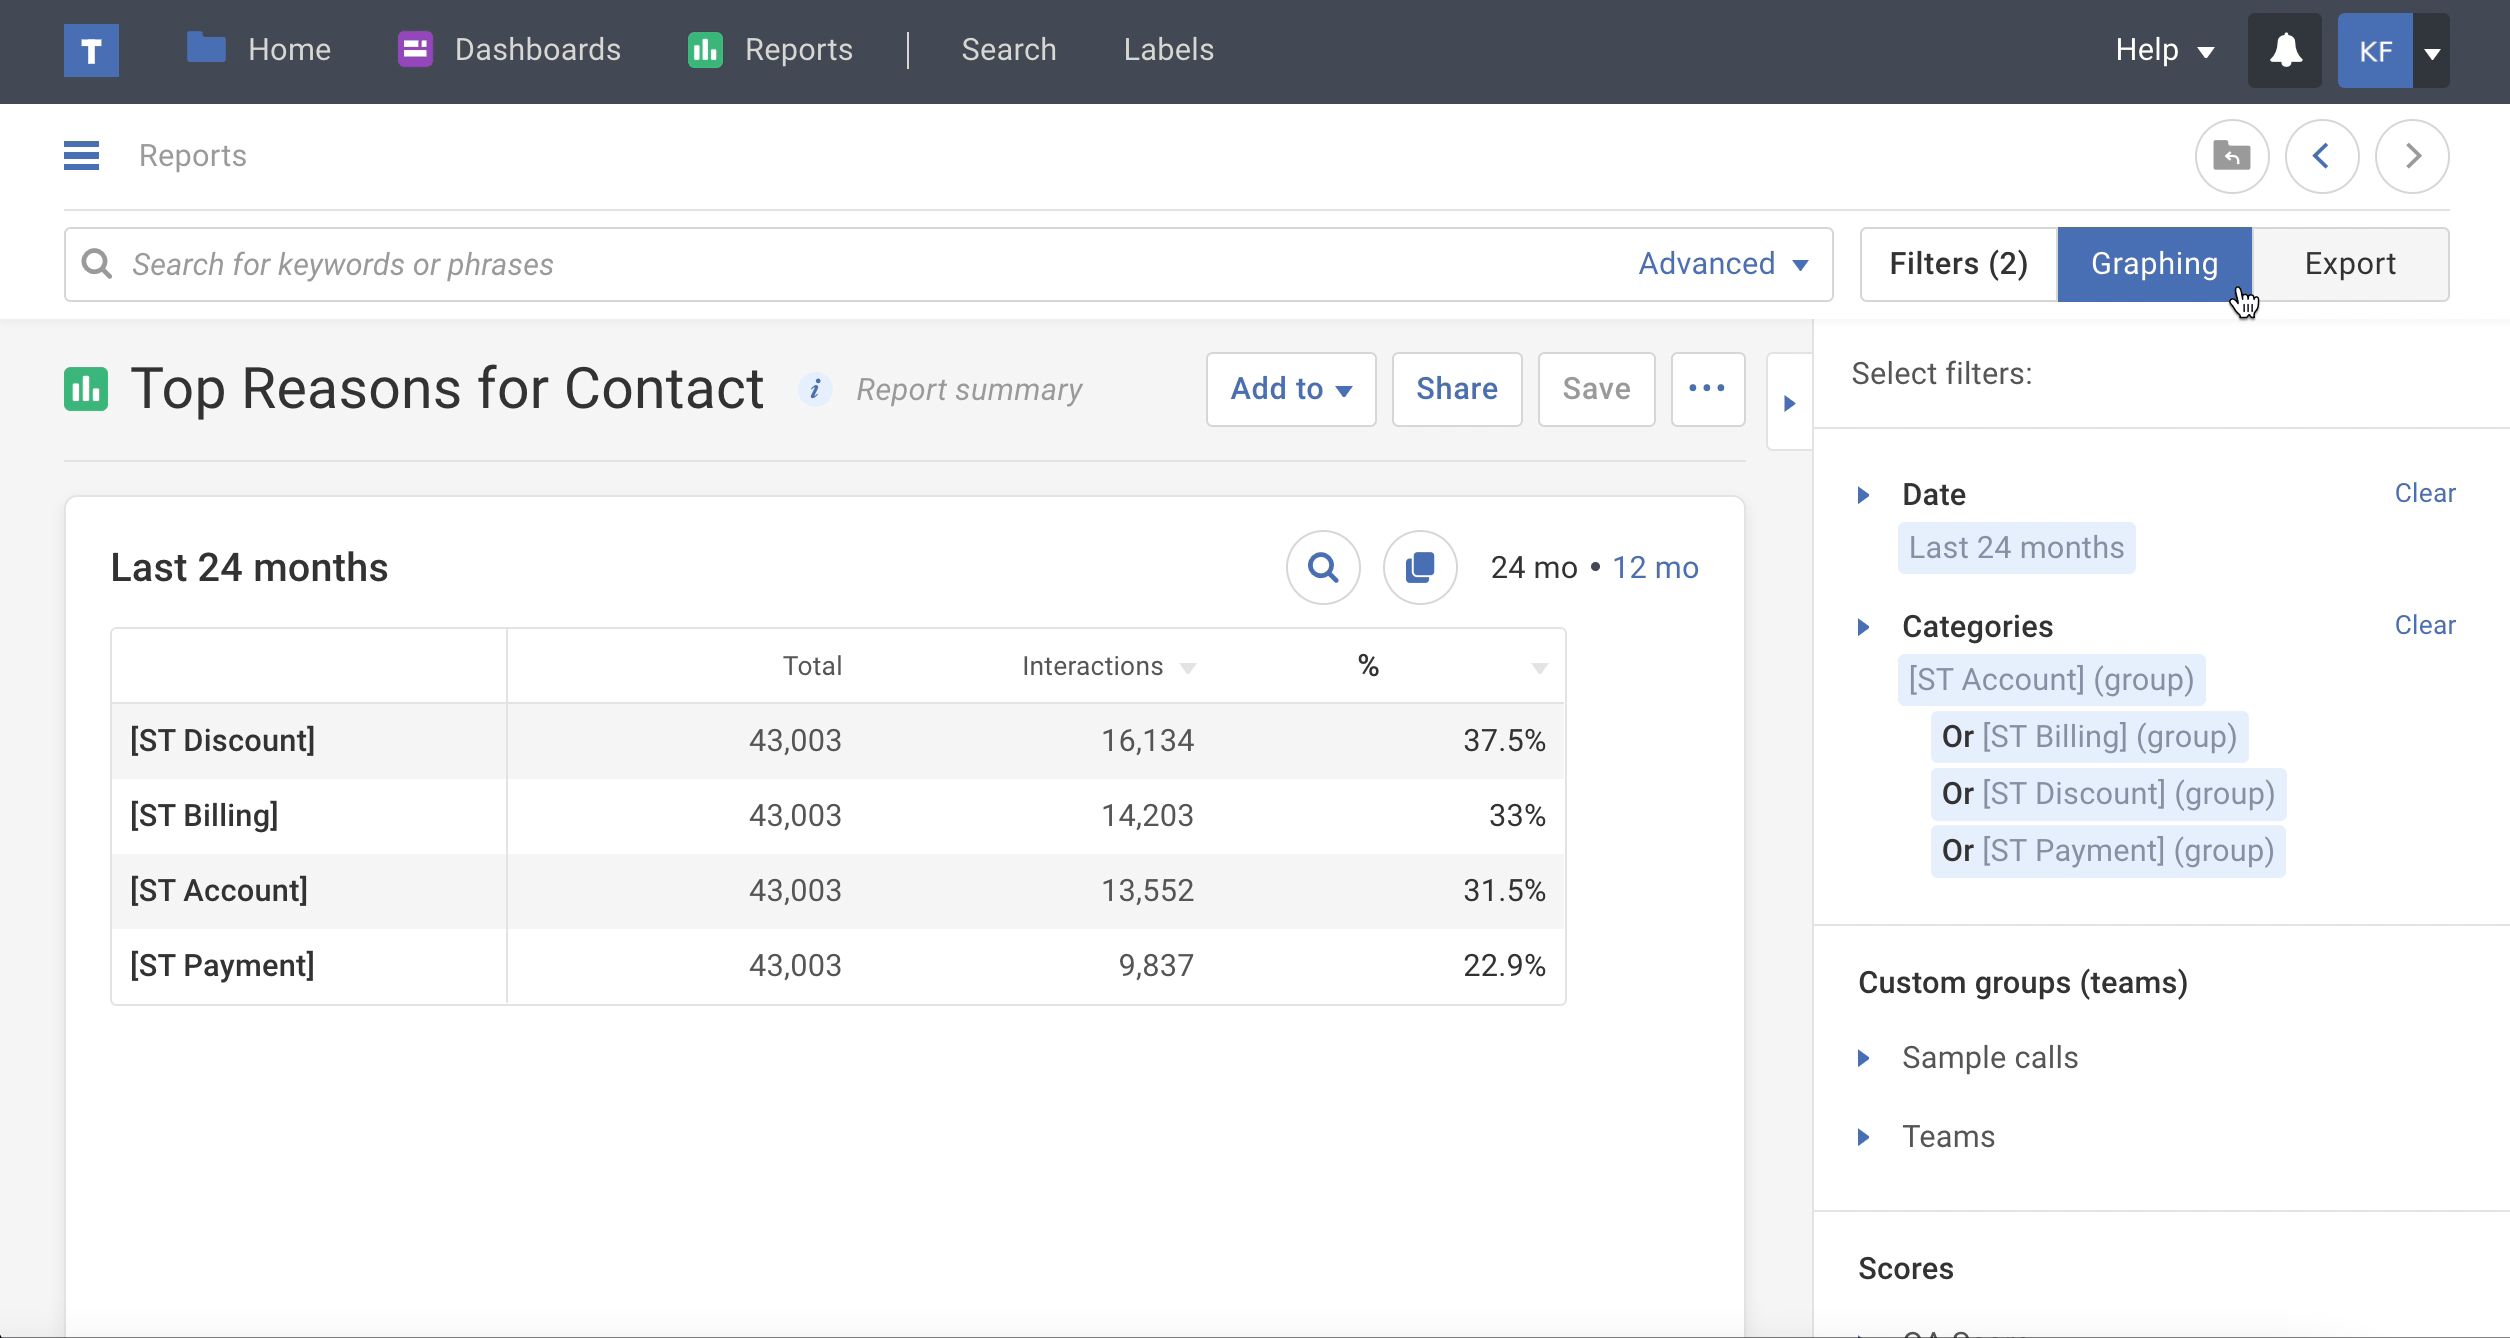Open the Filters (2) panel toggle

(1957, 264)
